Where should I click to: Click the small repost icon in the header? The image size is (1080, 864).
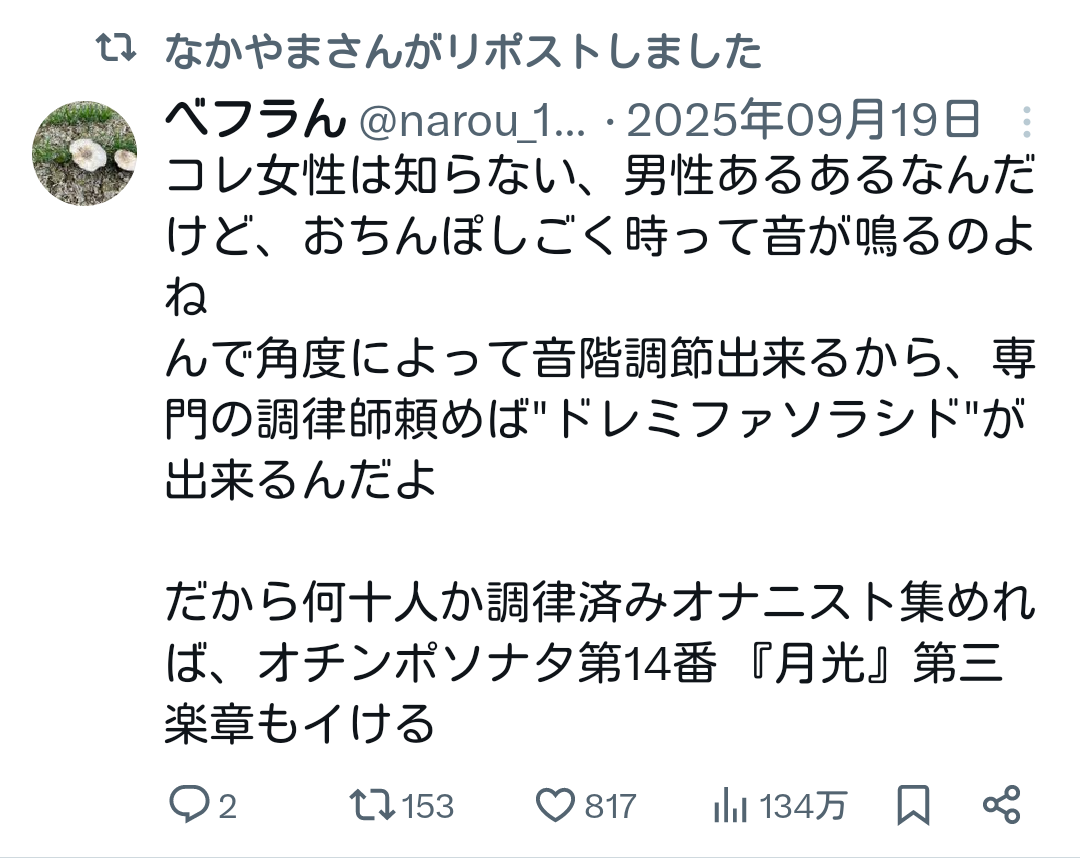114,49
